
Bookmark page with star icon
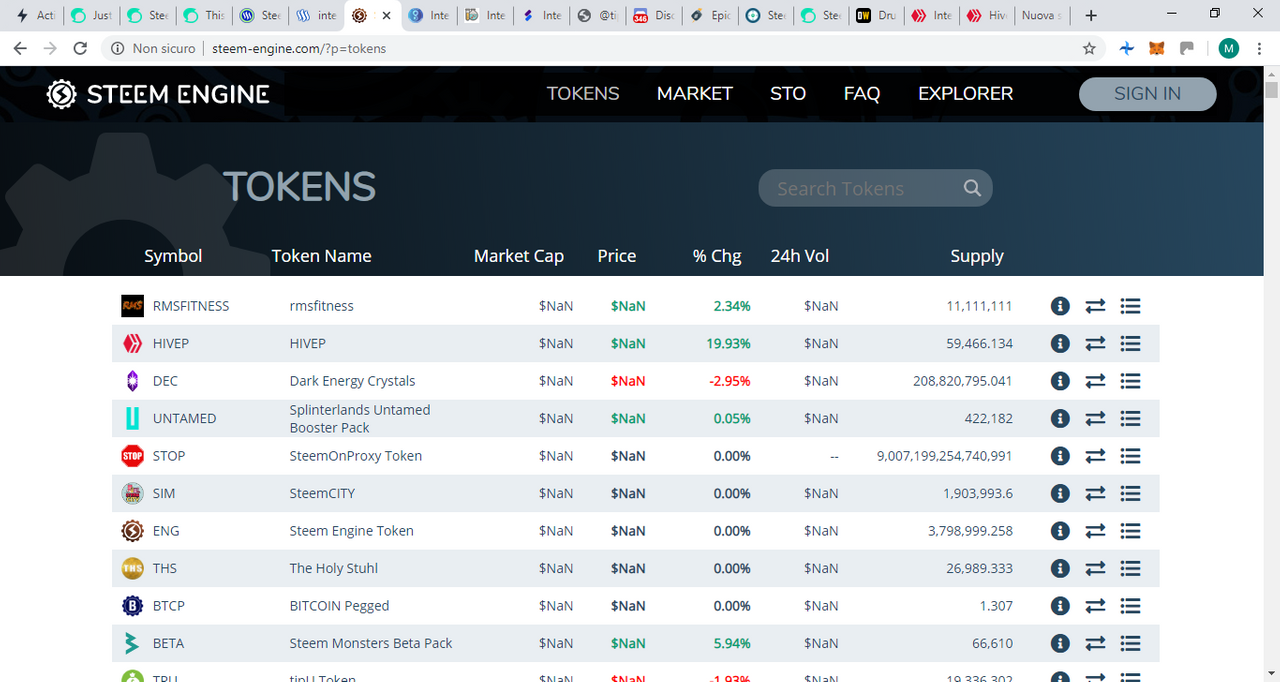coord(1089,48)
